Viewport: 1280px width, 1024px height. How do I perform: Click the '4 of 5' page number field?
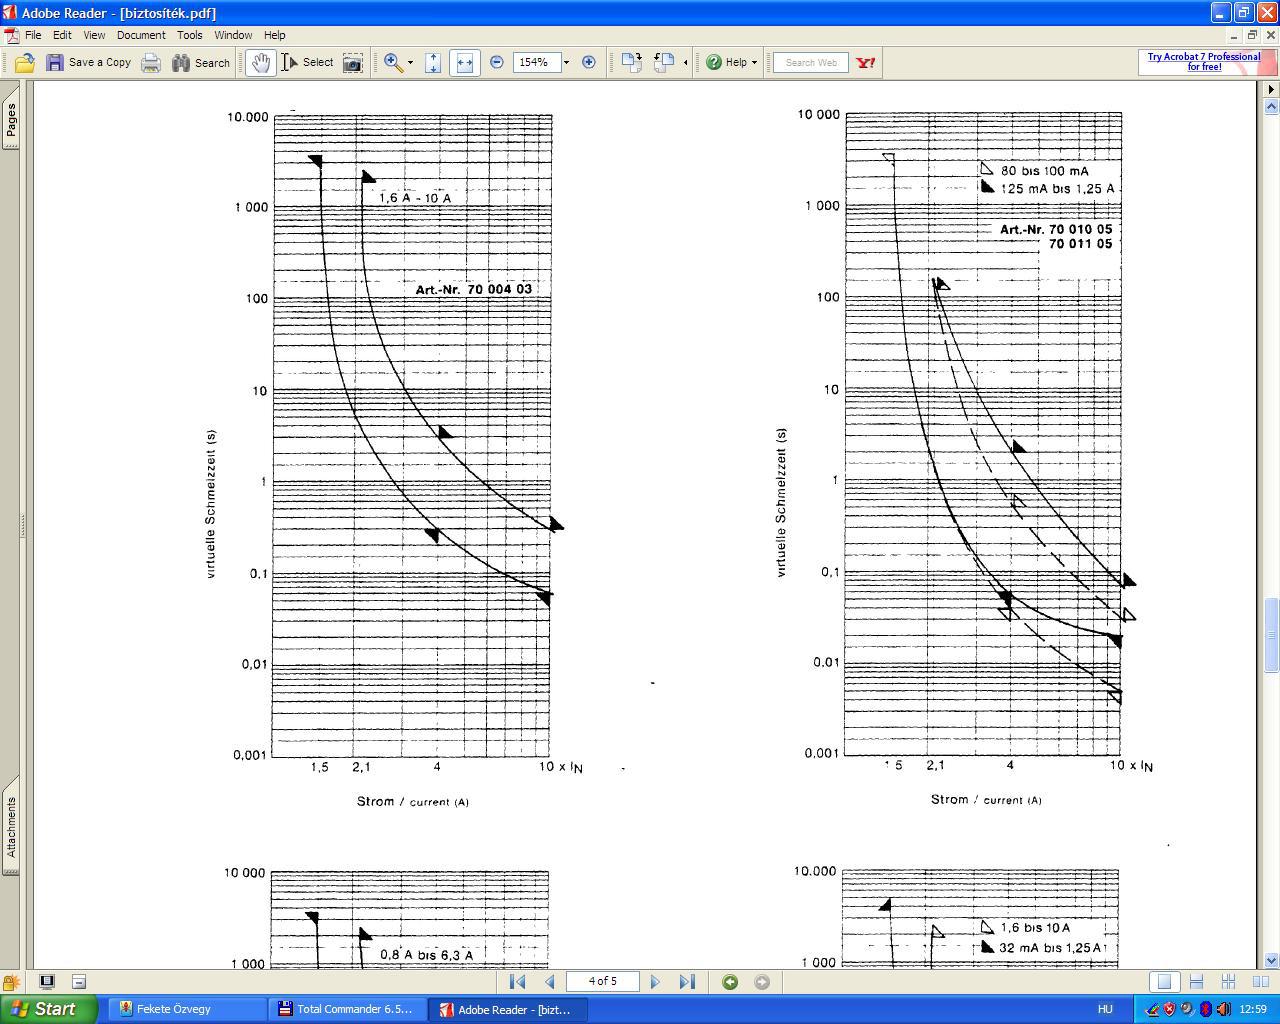[x=602, y=982]
